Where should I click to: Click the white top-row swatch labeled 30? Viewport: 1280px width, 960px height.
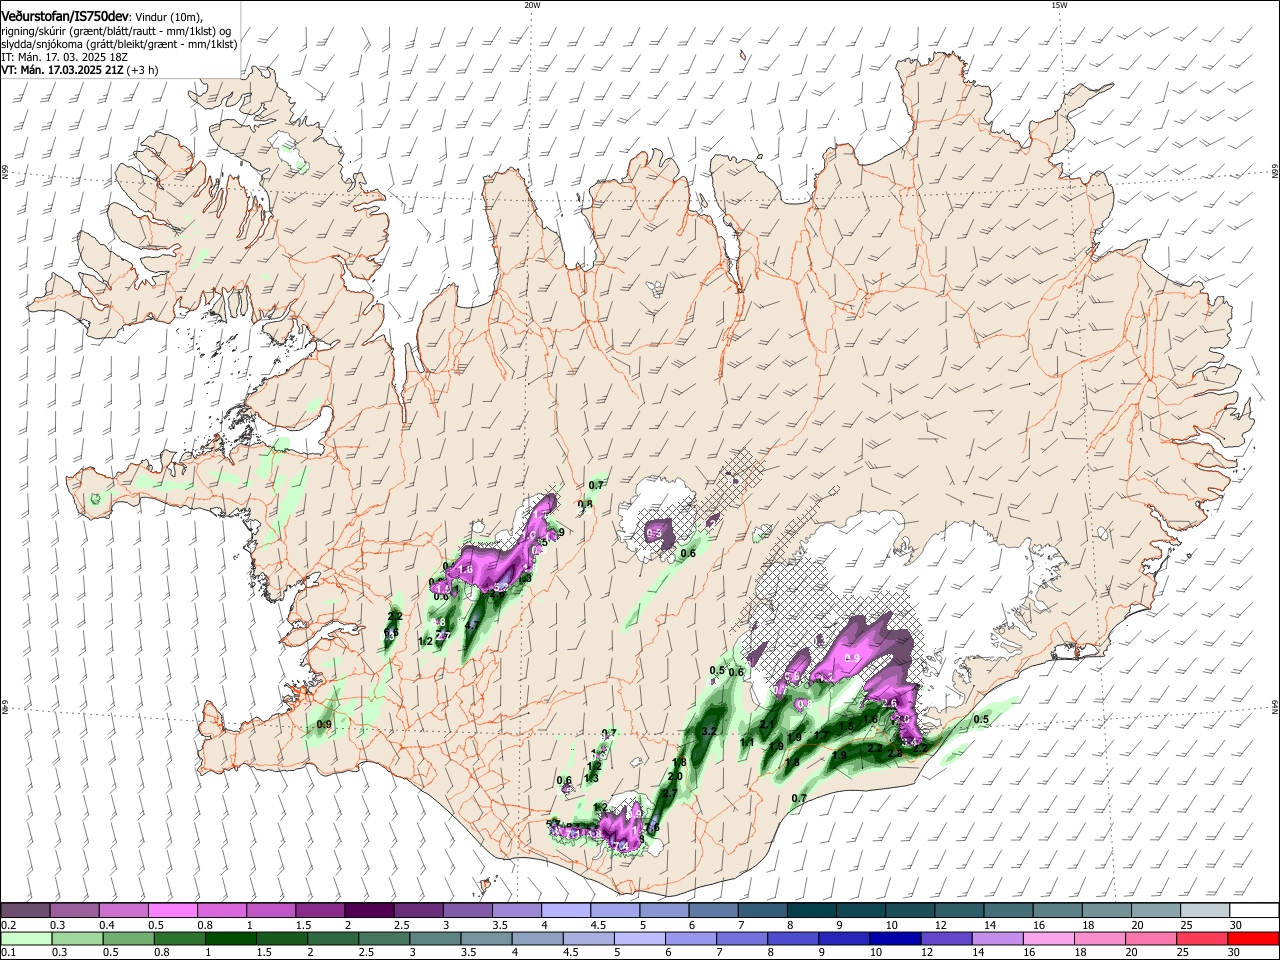click(1253, 911)
